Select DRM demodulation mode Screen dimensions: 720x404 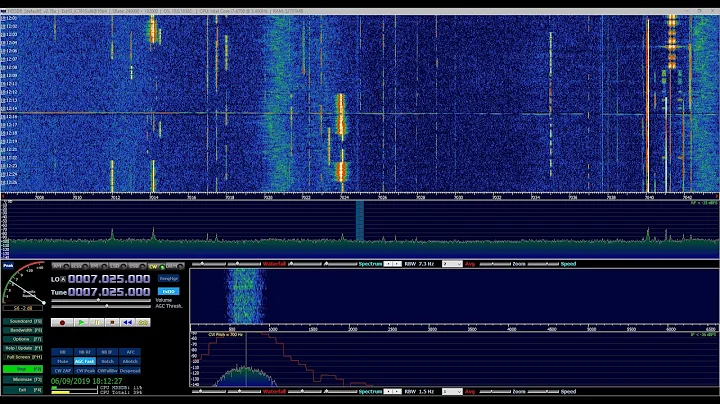(174, 266)
